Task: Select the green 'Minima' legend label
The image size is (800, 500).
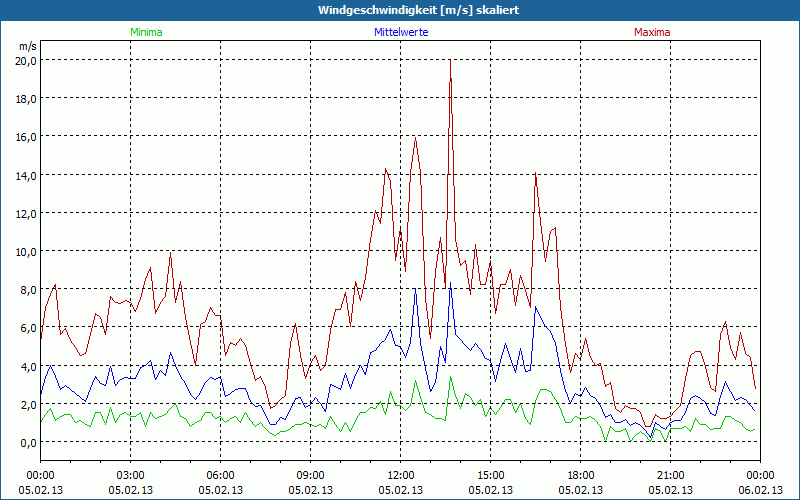Action: 146,32
